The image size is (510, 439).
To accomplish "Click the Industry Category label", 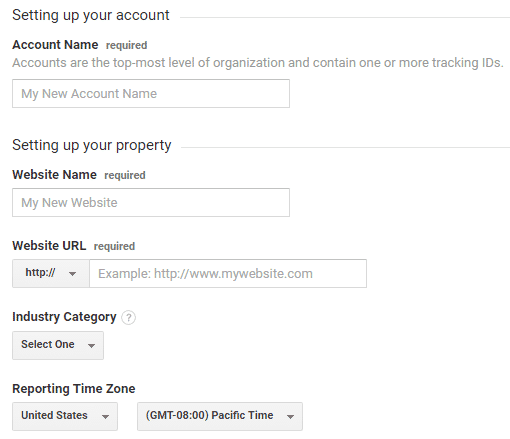I will pos(64,317).
